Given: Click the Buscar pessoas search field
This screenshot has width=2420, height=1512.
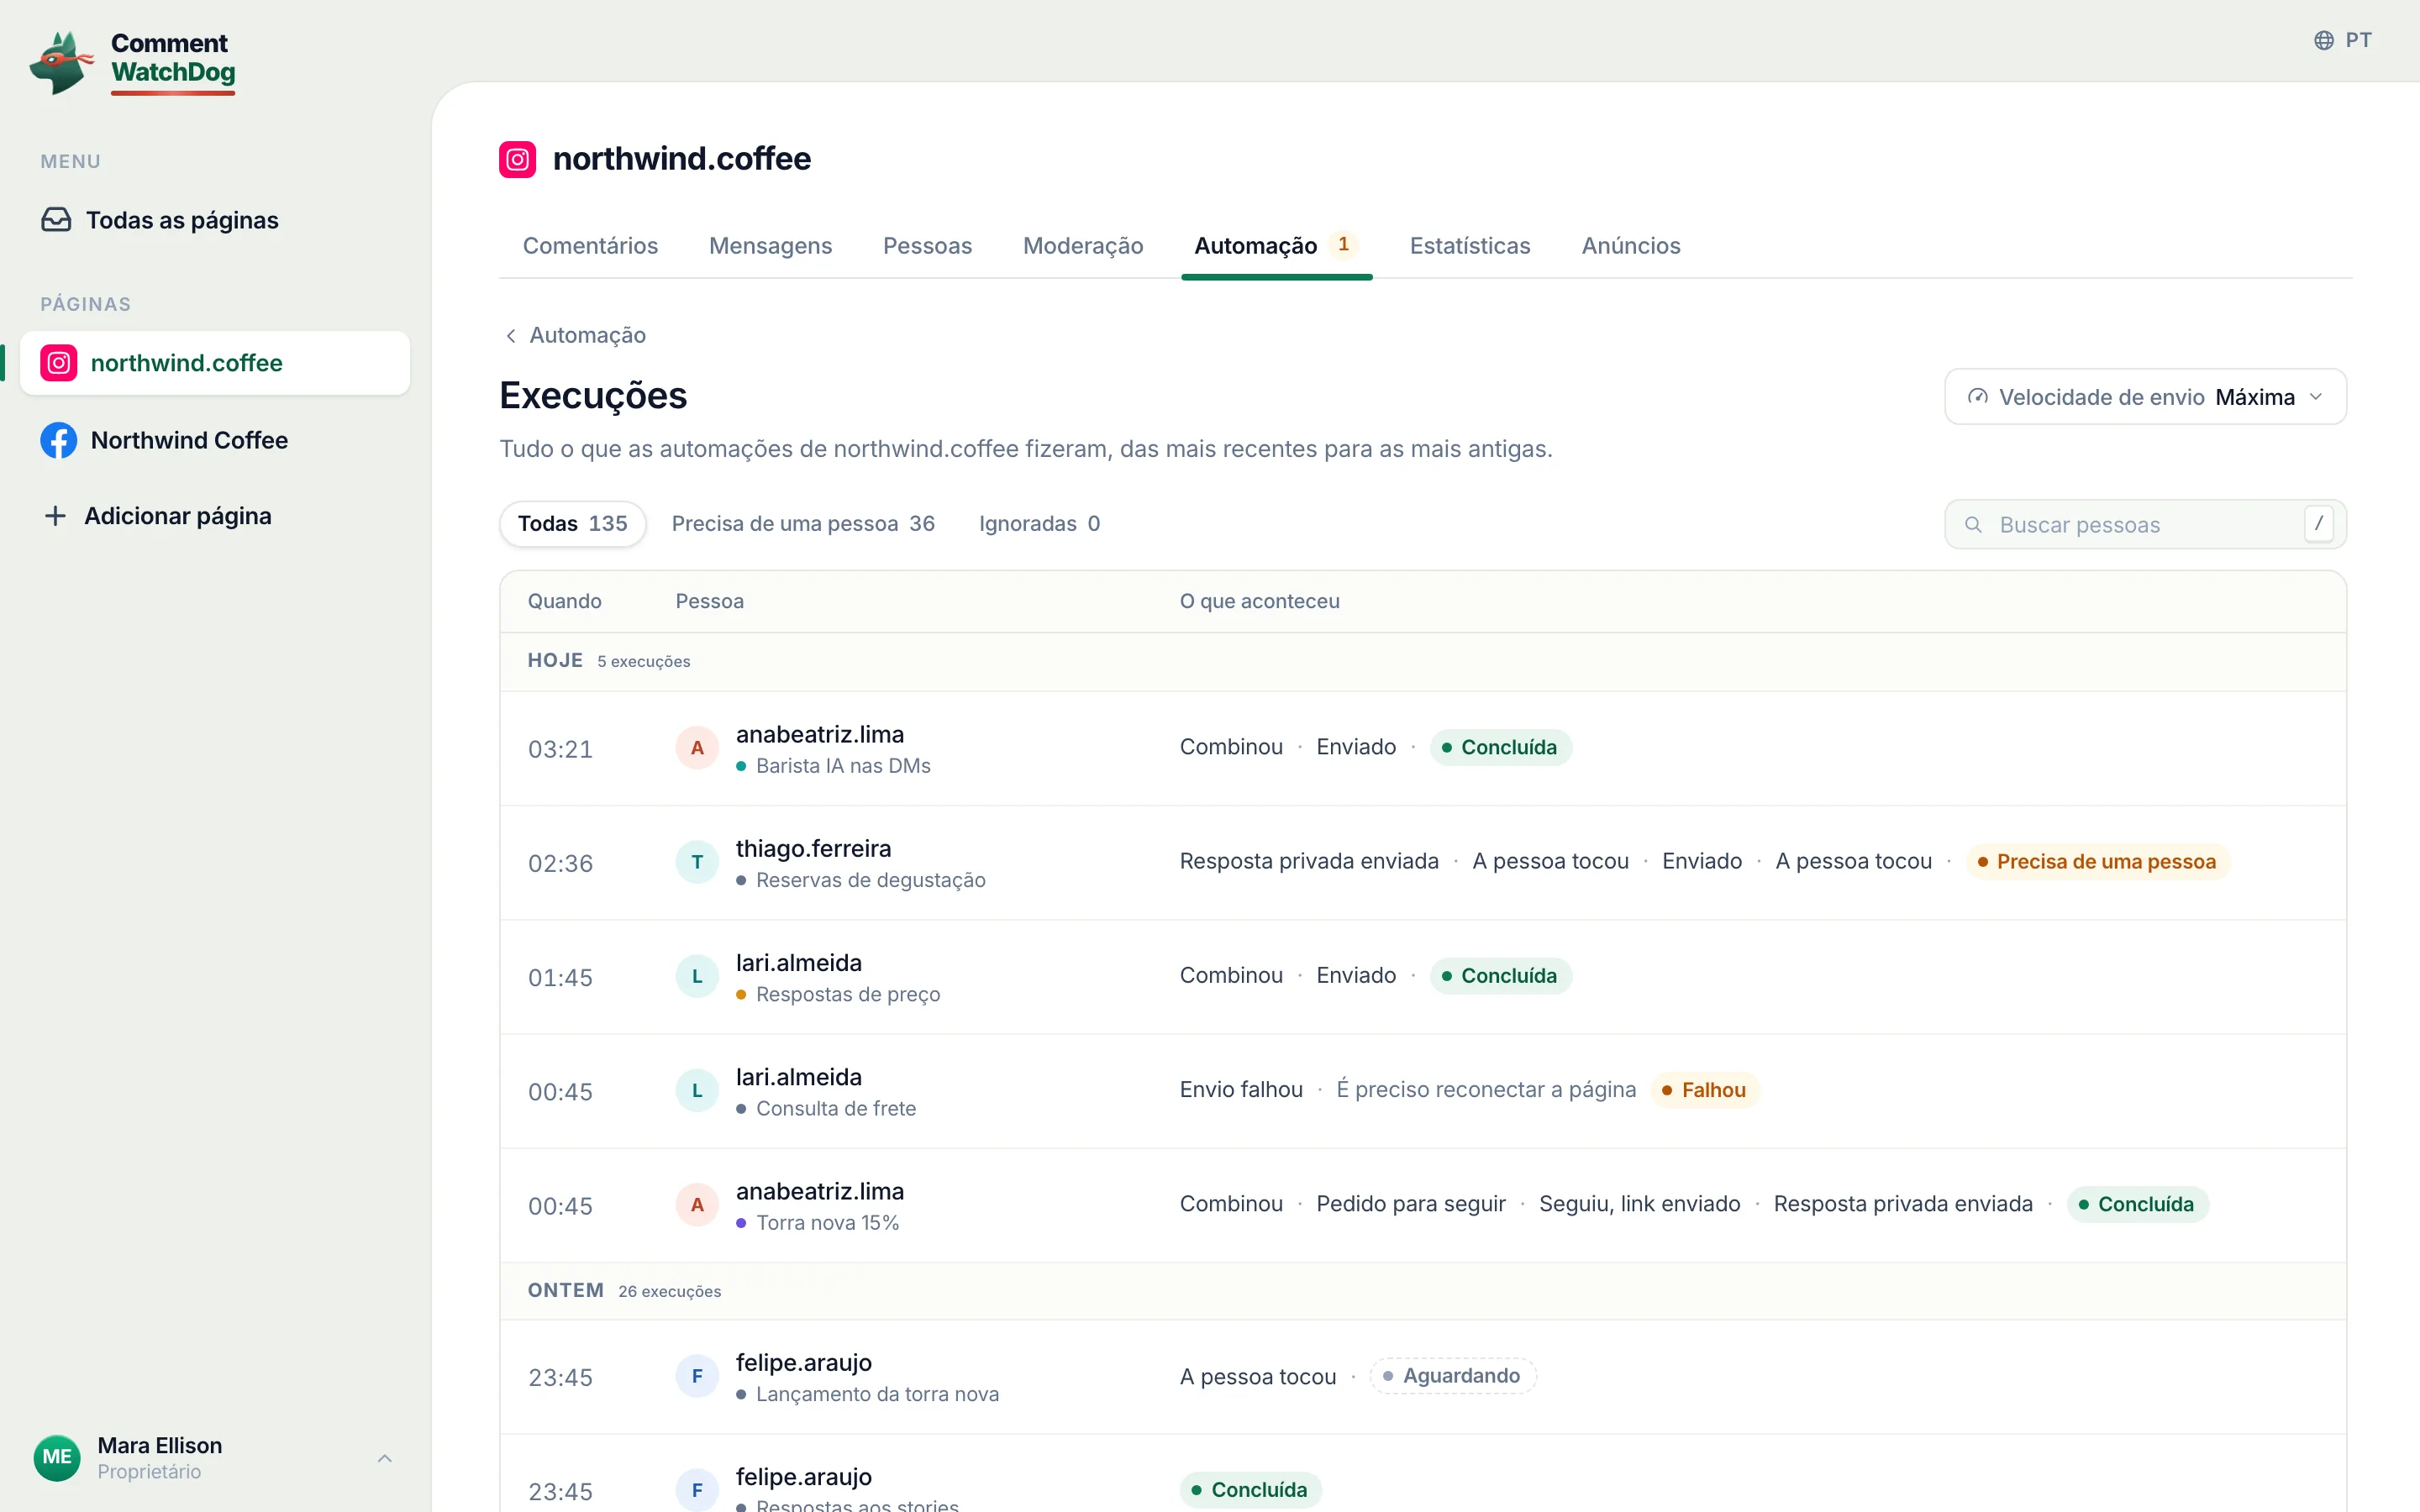Looking at the screenshot, I should [x=2145, y=525].
